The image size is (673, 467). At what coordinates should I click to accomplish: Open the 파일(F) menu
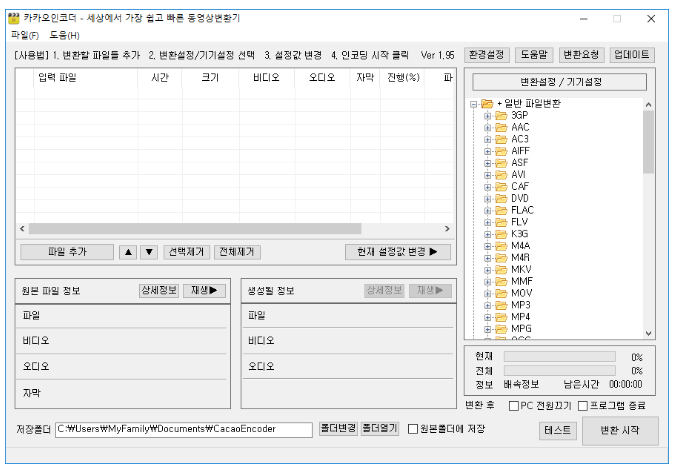click(24, 35)
